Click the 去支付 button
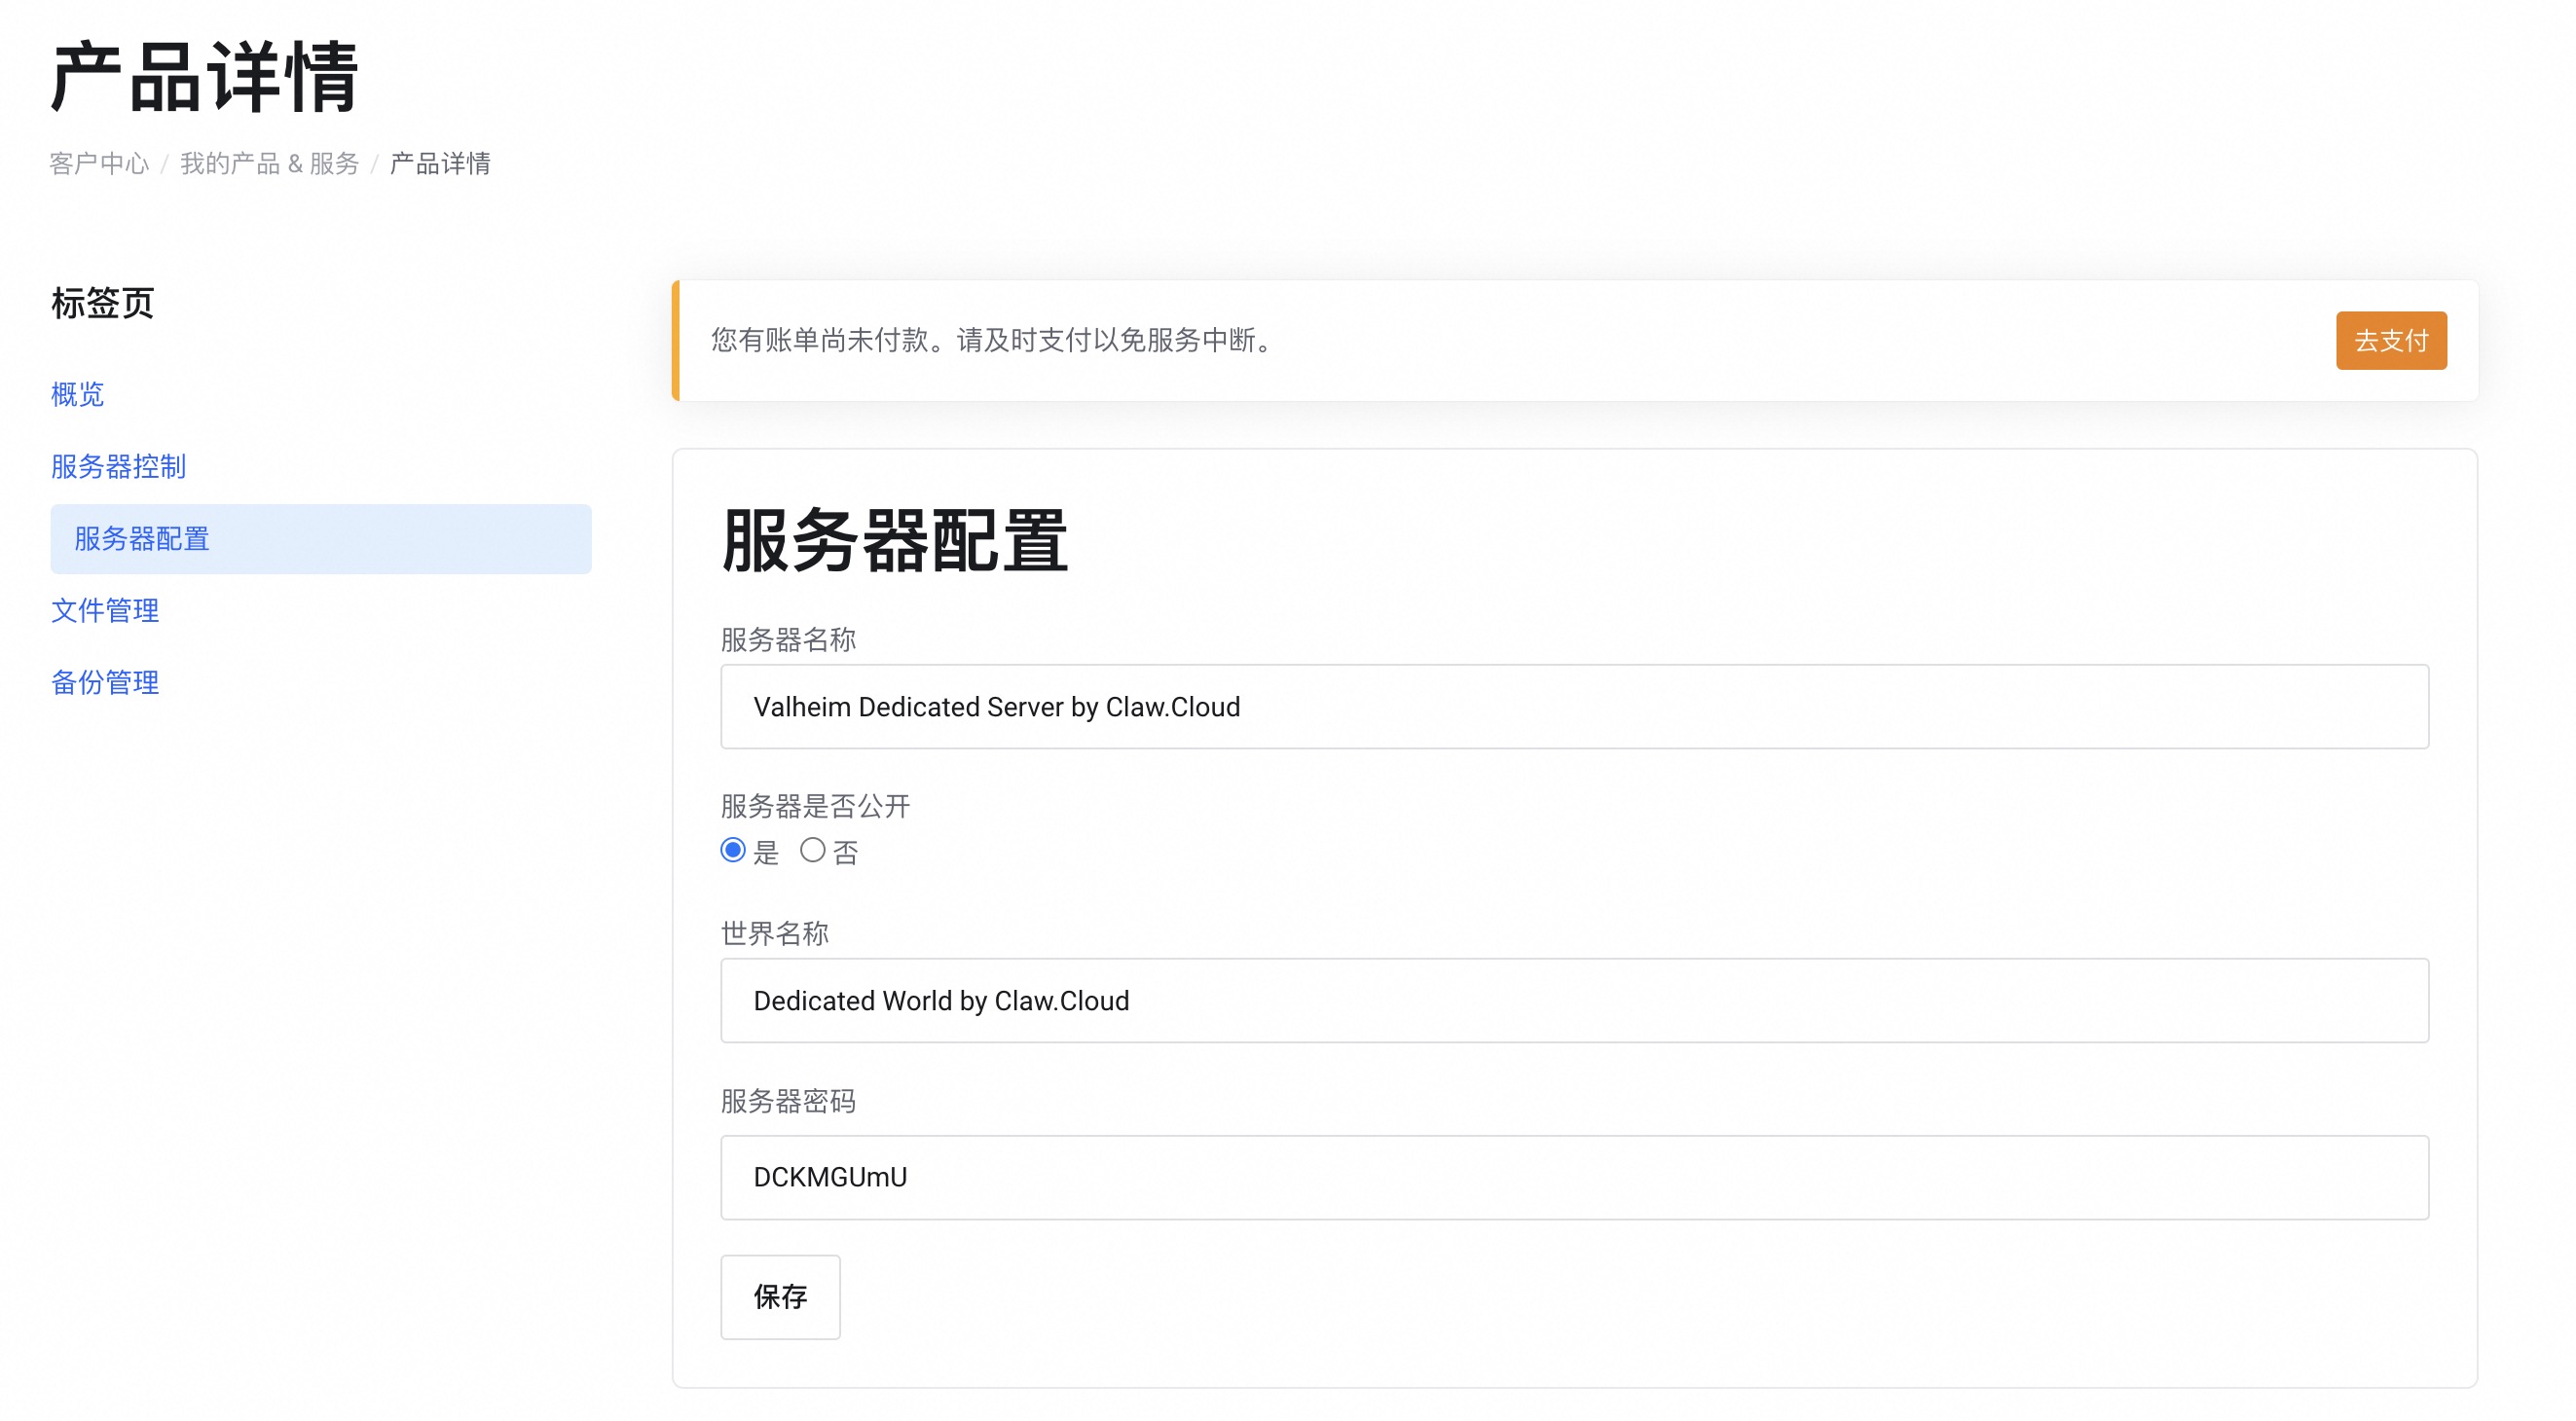 (2390, 341)
